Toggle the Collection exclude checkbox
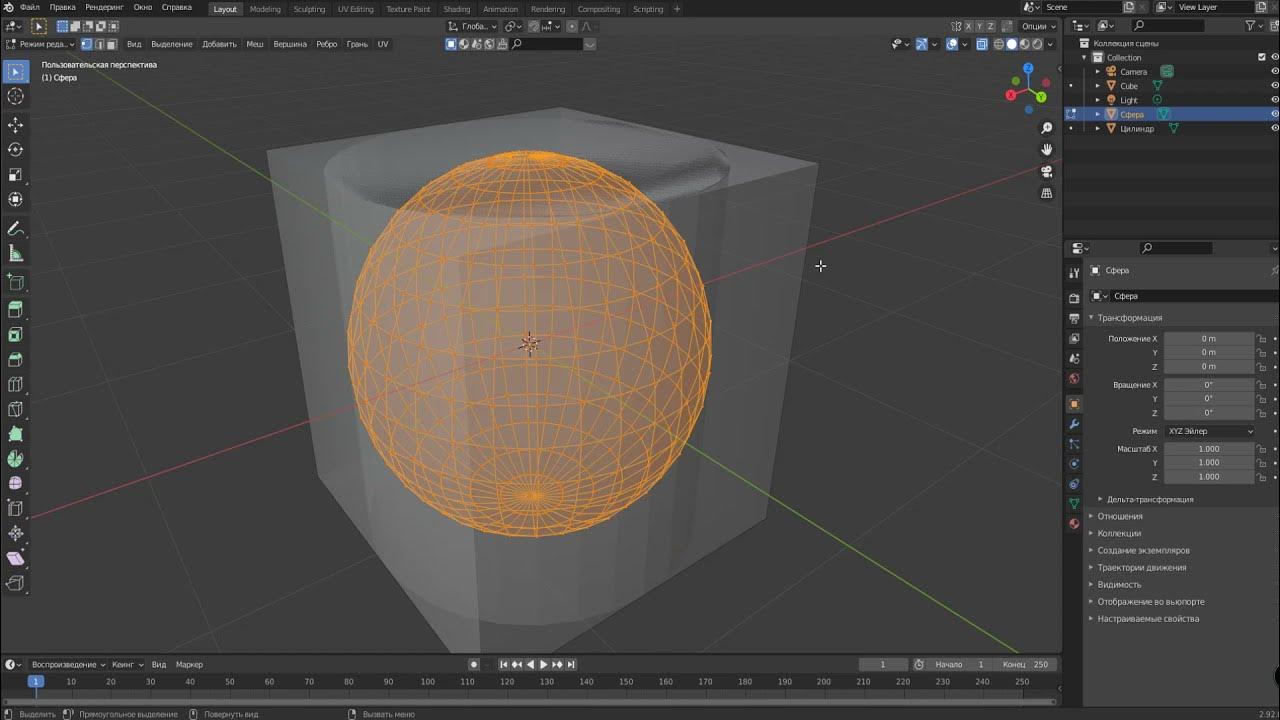This screenshot has height=720, width=1280. (1262, 57)
